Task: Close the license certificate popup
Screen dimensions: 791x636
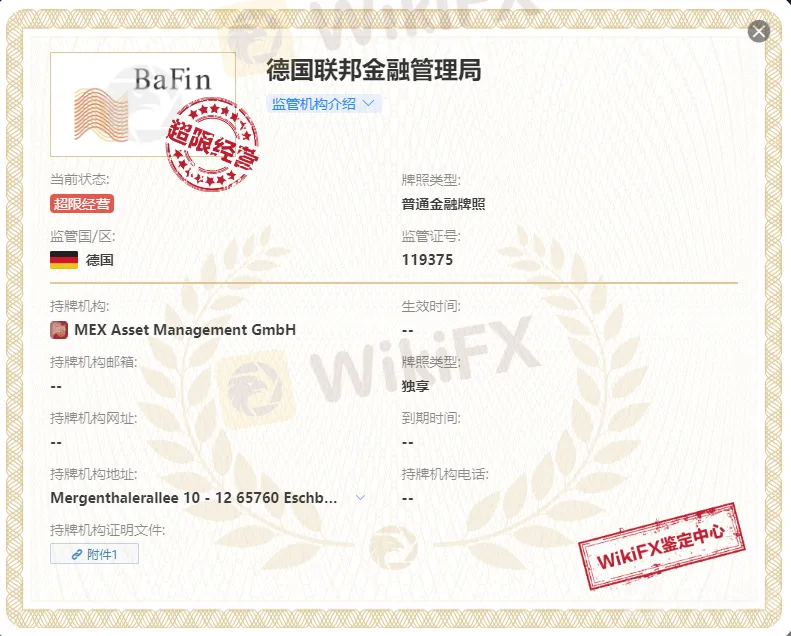Action: tap(759, 31)
